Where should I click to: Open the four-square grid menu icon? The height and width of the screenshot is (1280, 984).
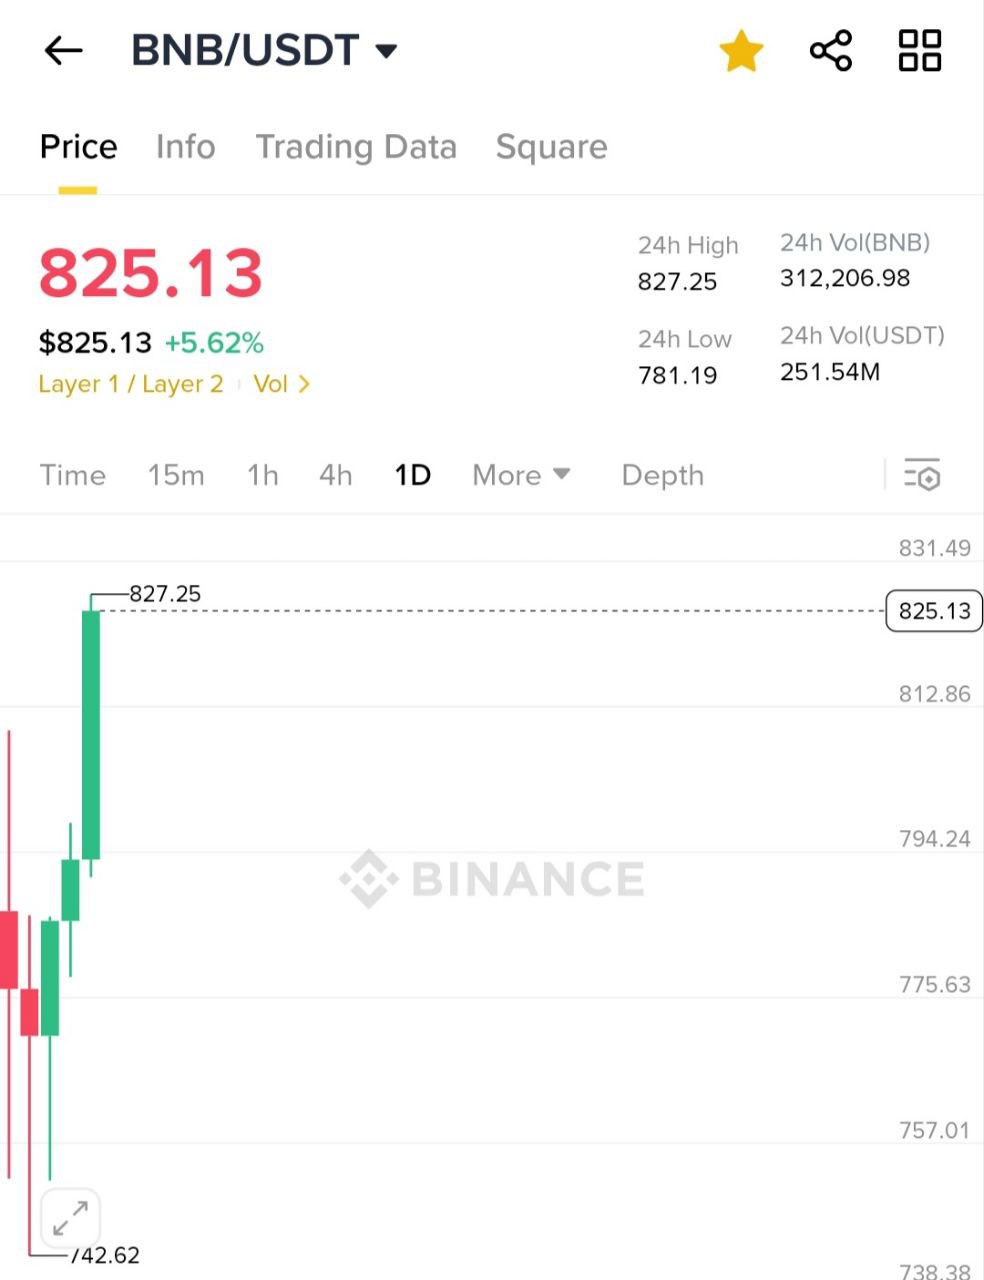pyautogui.click(x=919, y=50)
